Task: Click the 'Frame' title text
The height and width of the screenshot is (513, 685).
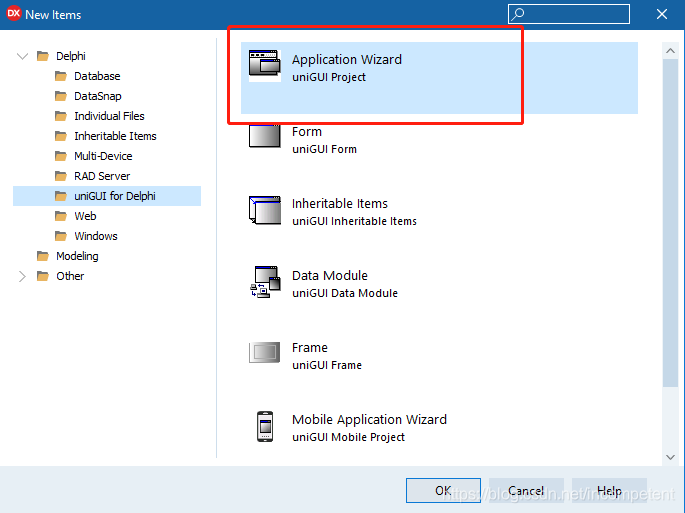Action: (310, 348)
